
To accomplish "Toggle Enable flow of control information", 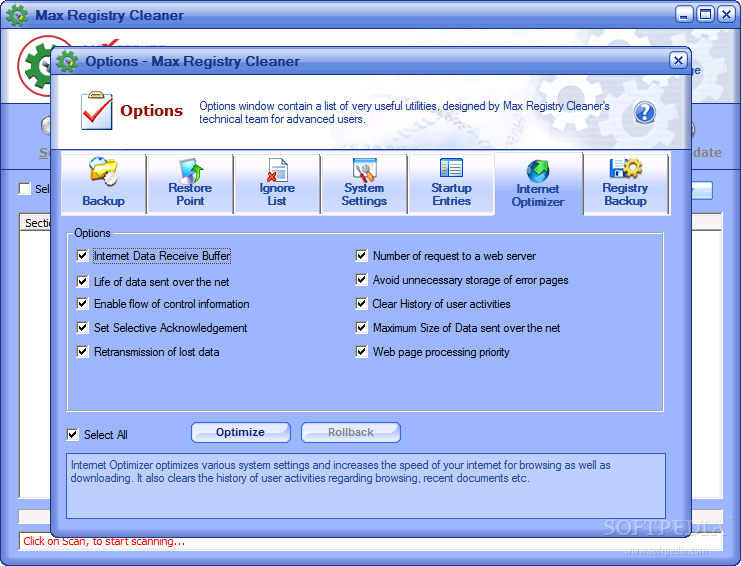I will tap(82, 303).
